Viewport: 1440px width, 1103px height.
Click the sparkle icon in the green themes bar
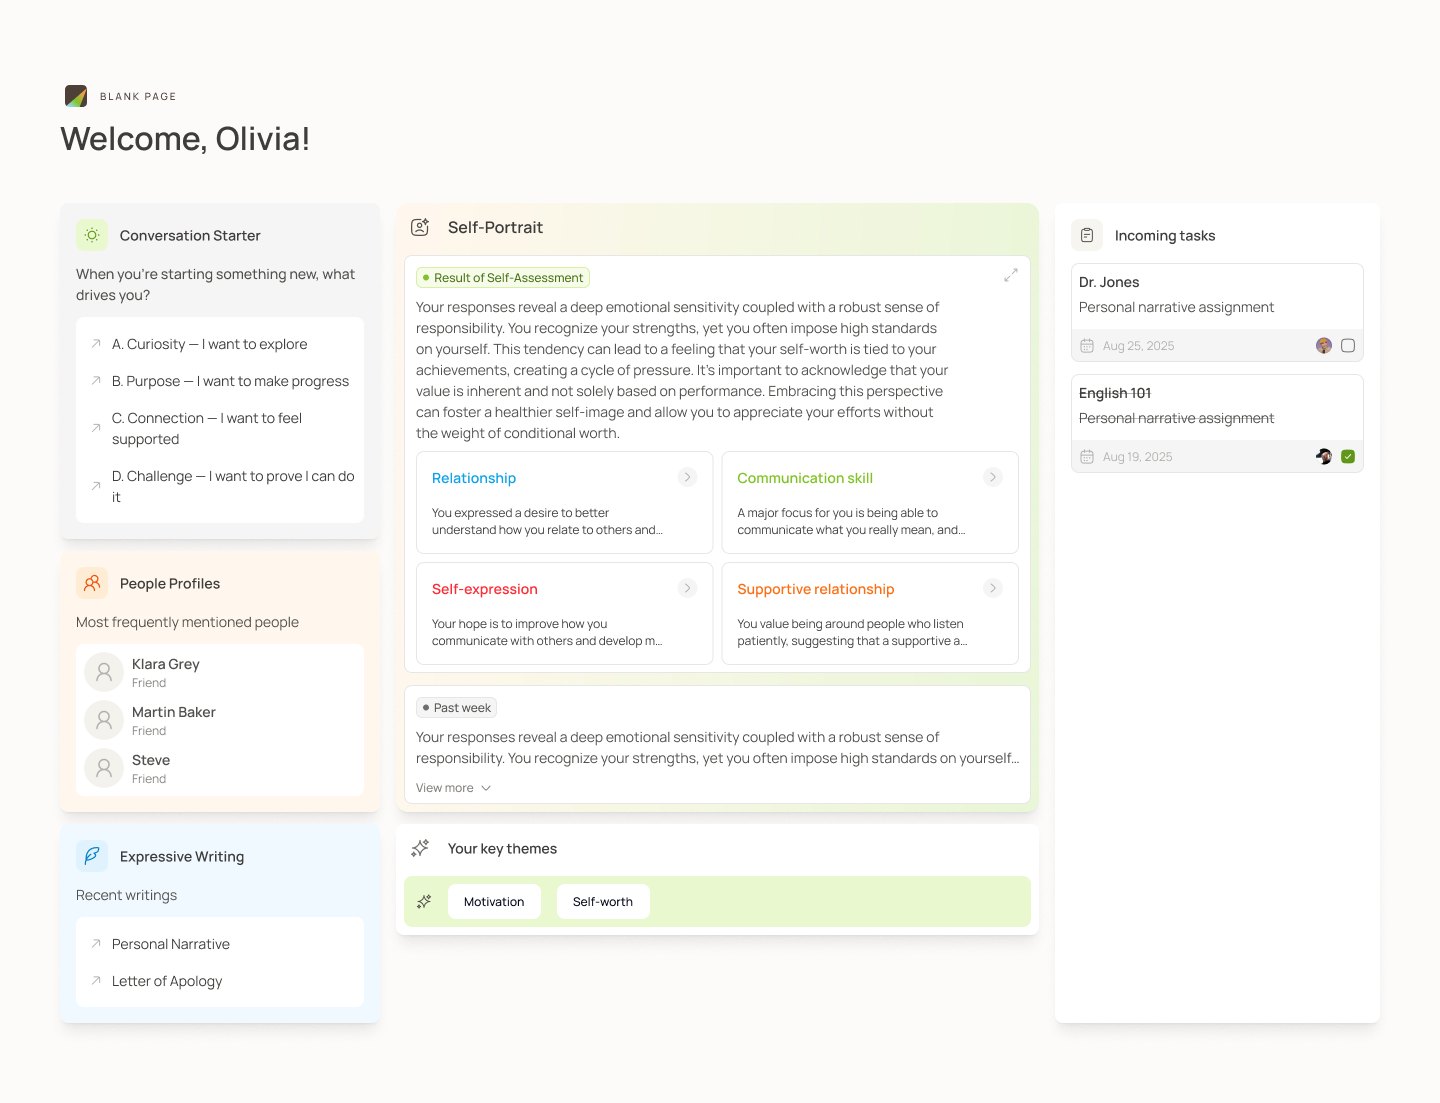coord(424,901)
